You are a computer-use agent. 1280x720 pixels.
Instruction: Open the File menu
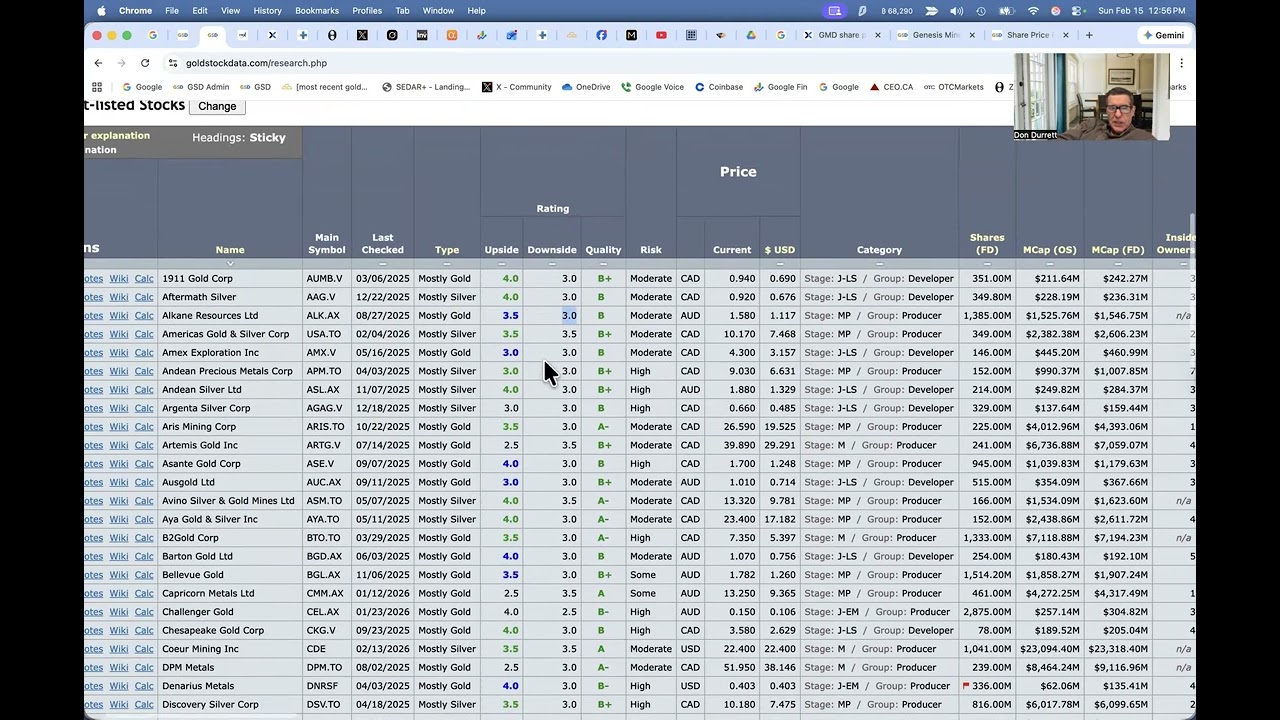[x=172, y=11]
